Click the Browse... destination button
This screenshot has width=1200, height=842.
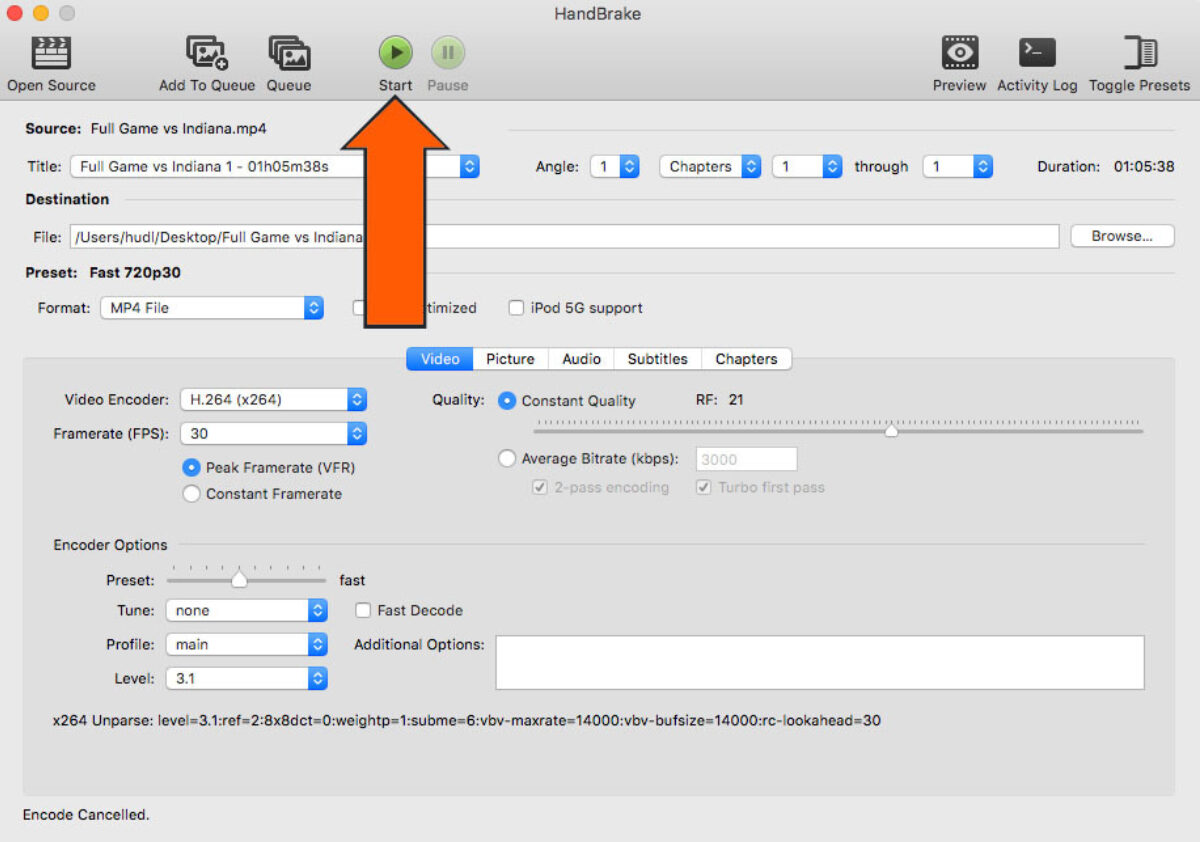(1121, 237)
